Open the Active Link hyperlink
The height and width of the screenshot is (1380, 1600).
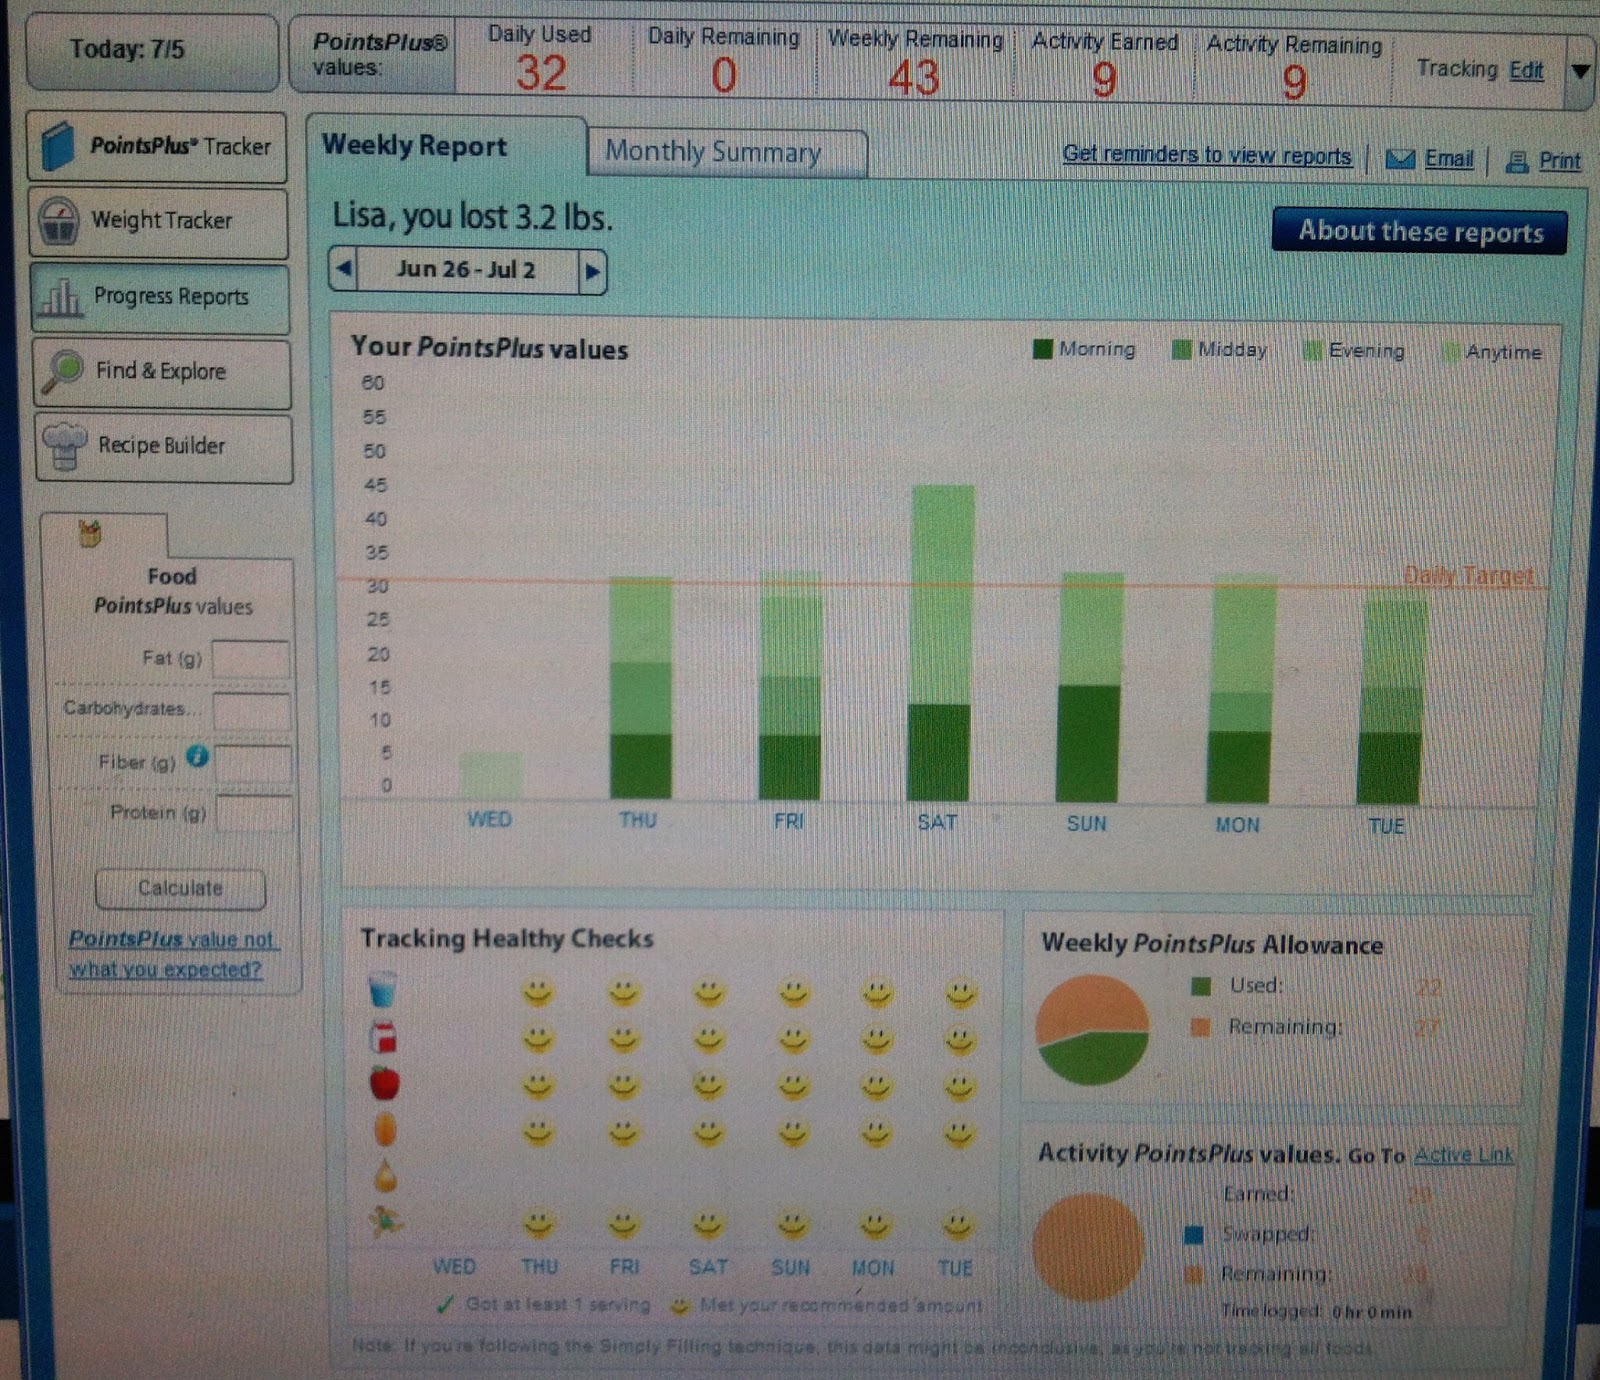[1463, 1155]
